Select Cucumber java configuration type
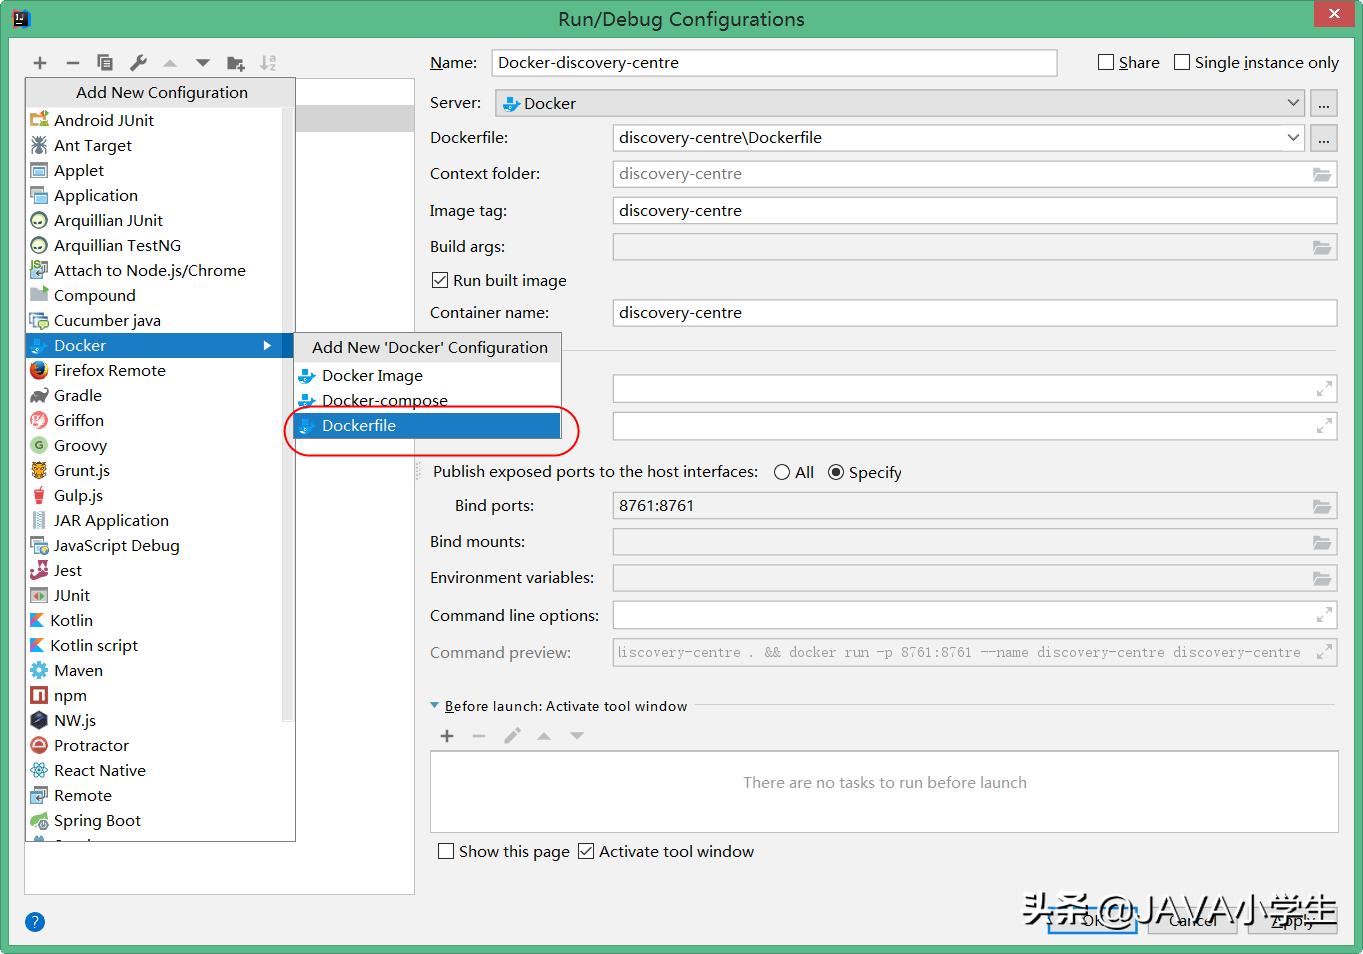 (x=154, y=321)
